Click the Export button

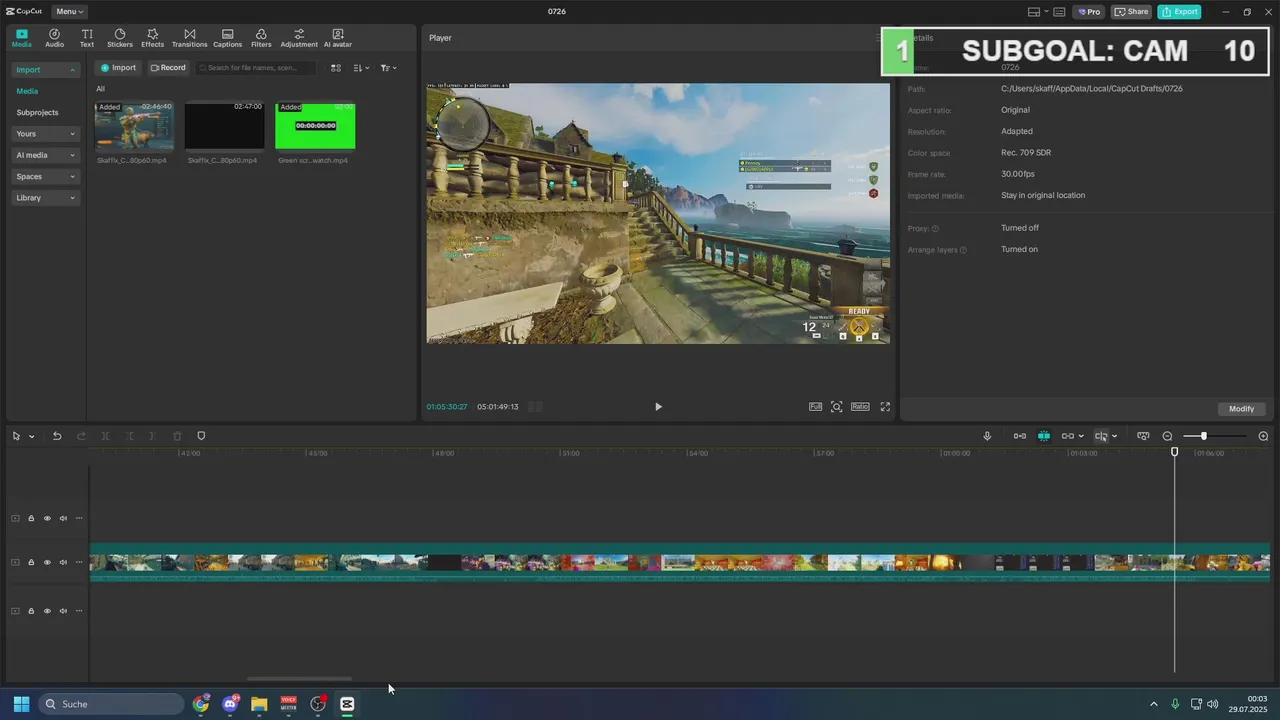point(1179,12)
